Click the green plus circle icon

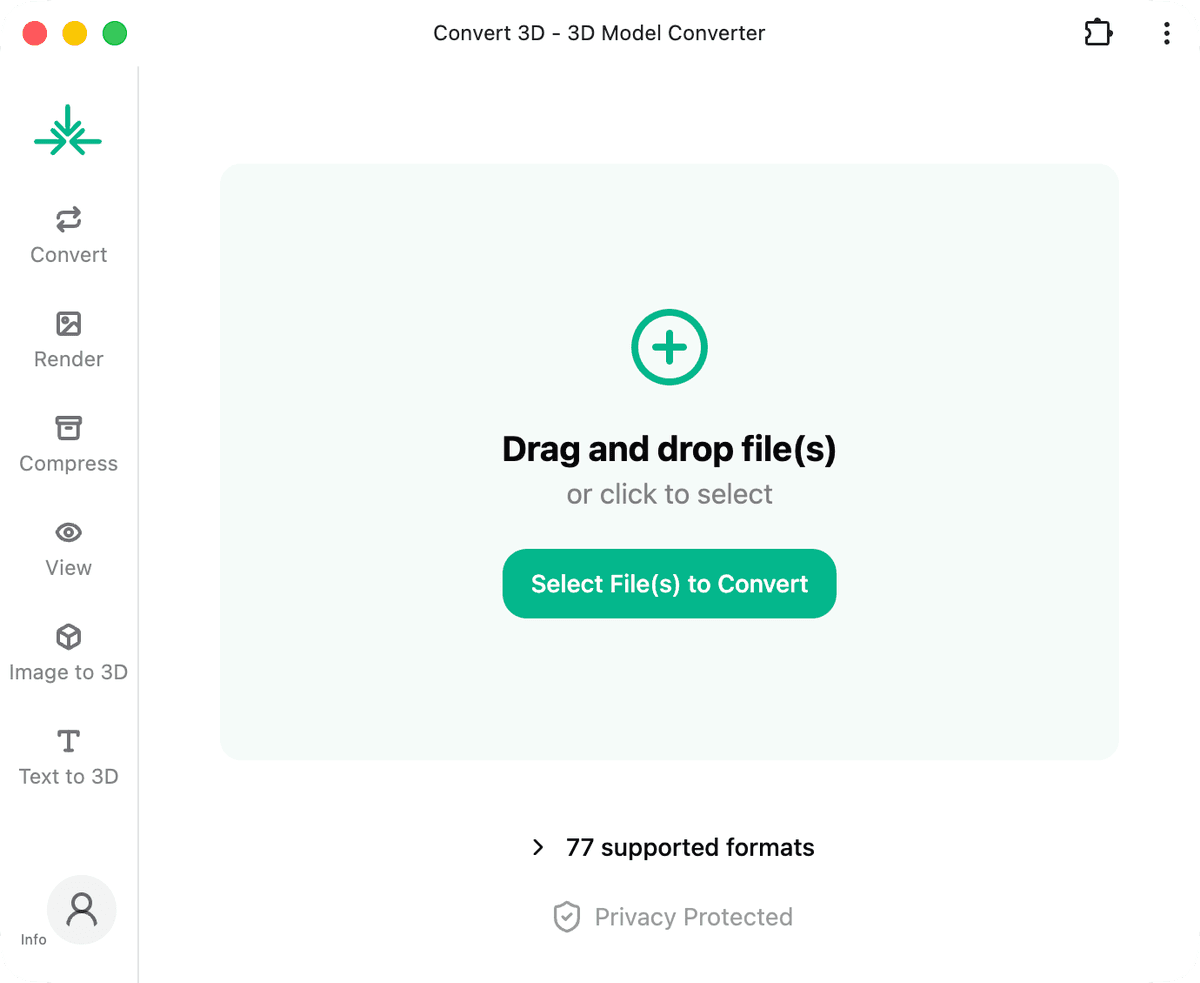669,347
